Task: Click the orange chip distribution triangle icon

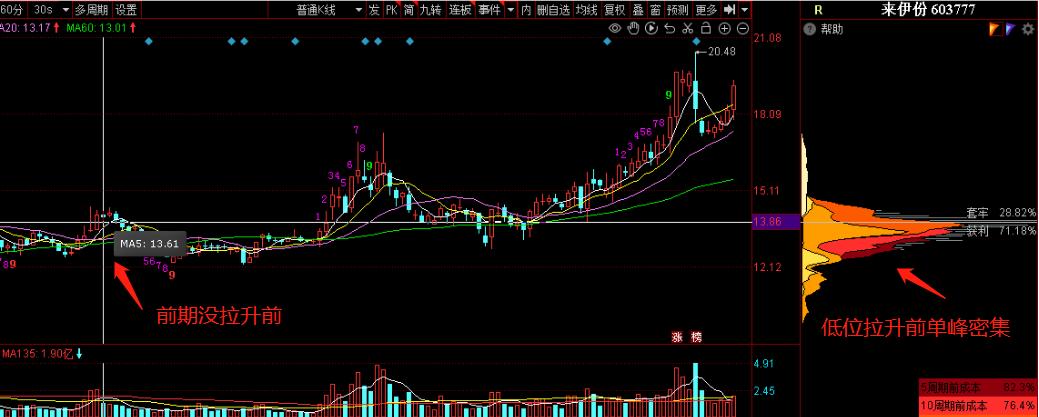Action: [995, 29]
